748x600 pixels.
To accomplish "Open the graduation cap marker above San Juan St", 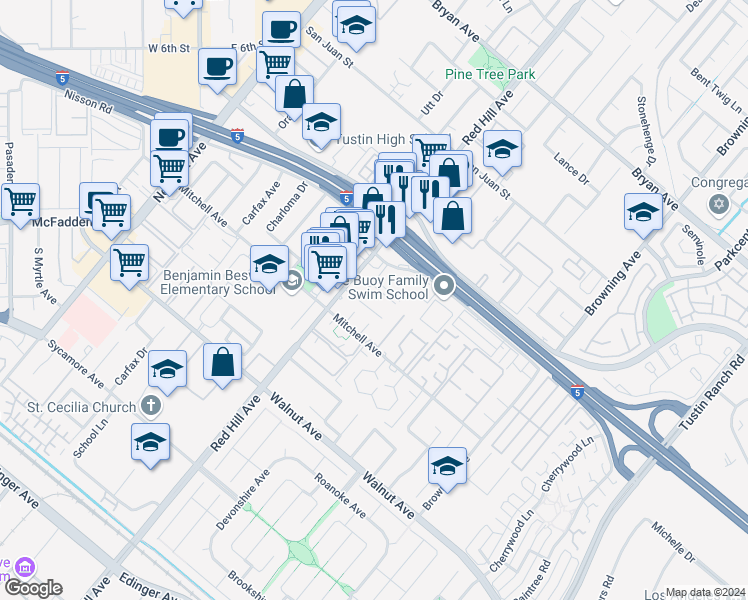I will (356, 28).
